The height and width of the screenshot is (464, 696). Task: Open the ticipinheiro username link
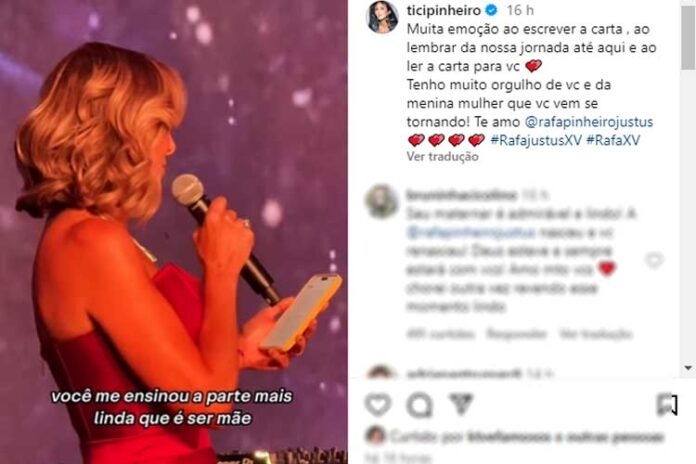coord(443,10)
